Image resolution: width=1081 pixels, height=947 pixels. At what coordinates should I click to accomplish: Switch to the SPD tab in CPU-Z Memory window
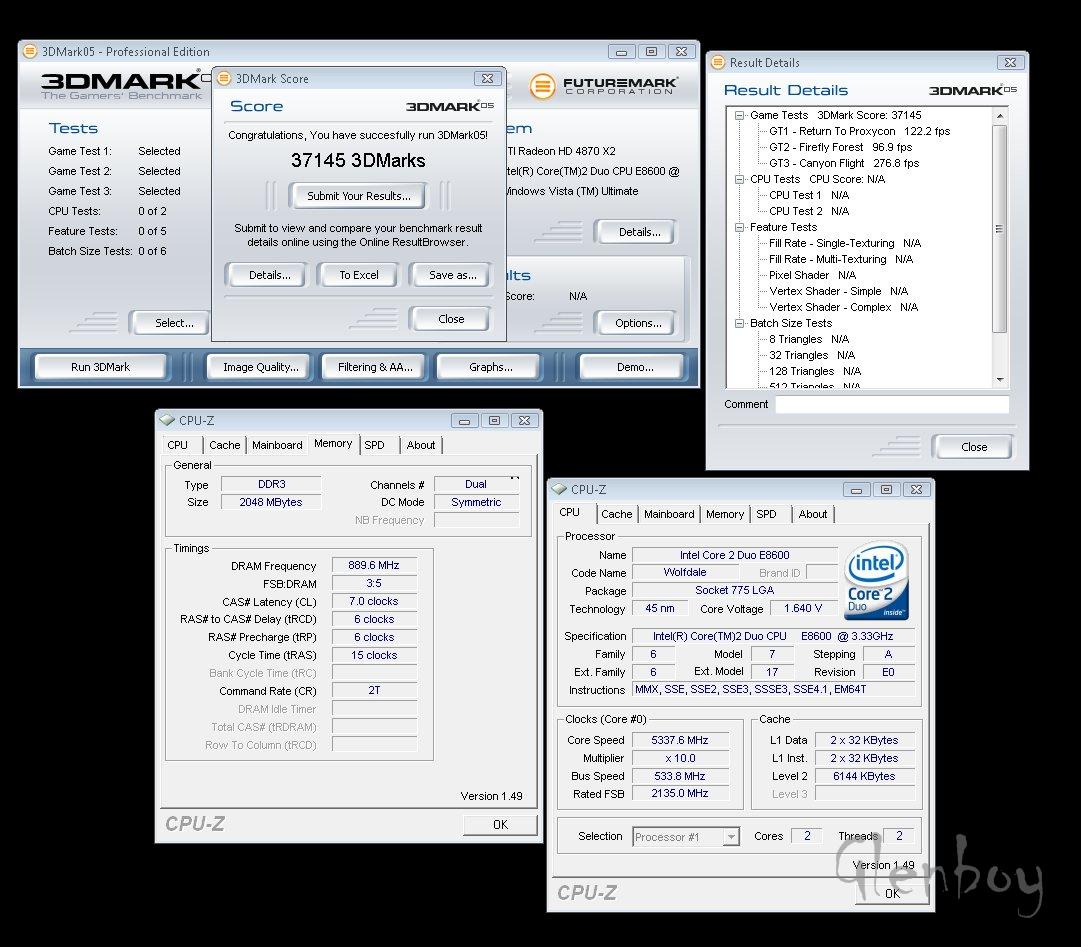pos(374,445)
